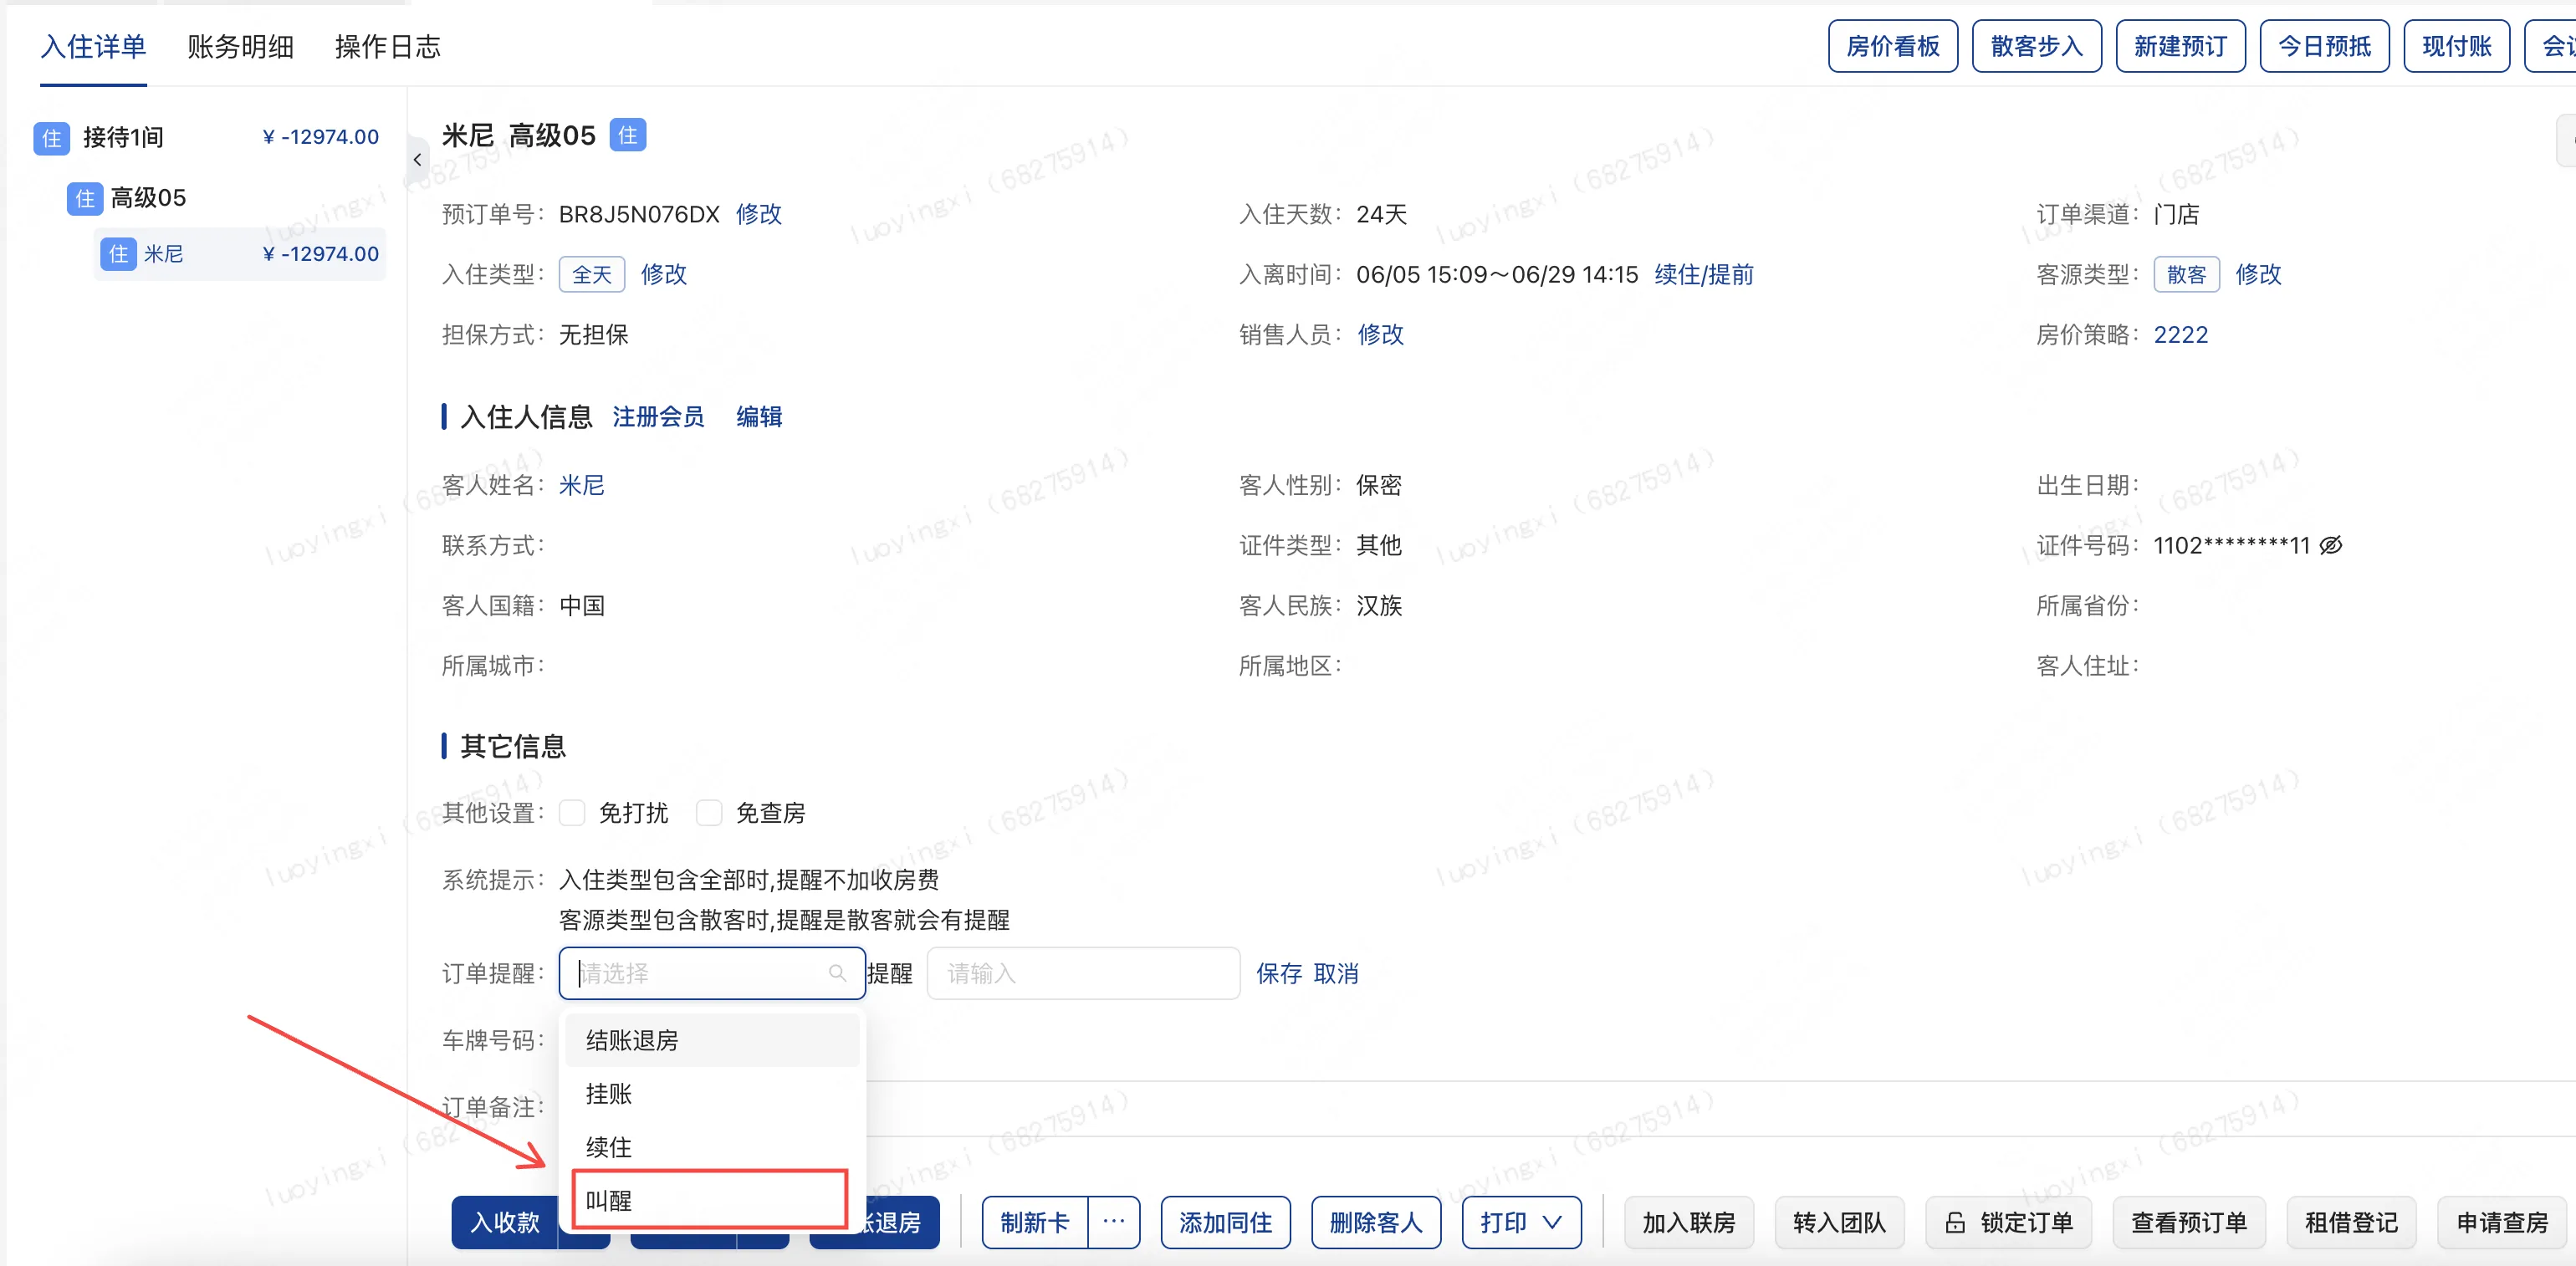
Task: Open more options beside 制新卡
Action: pyautogui.click(x=1114, y=1222)
